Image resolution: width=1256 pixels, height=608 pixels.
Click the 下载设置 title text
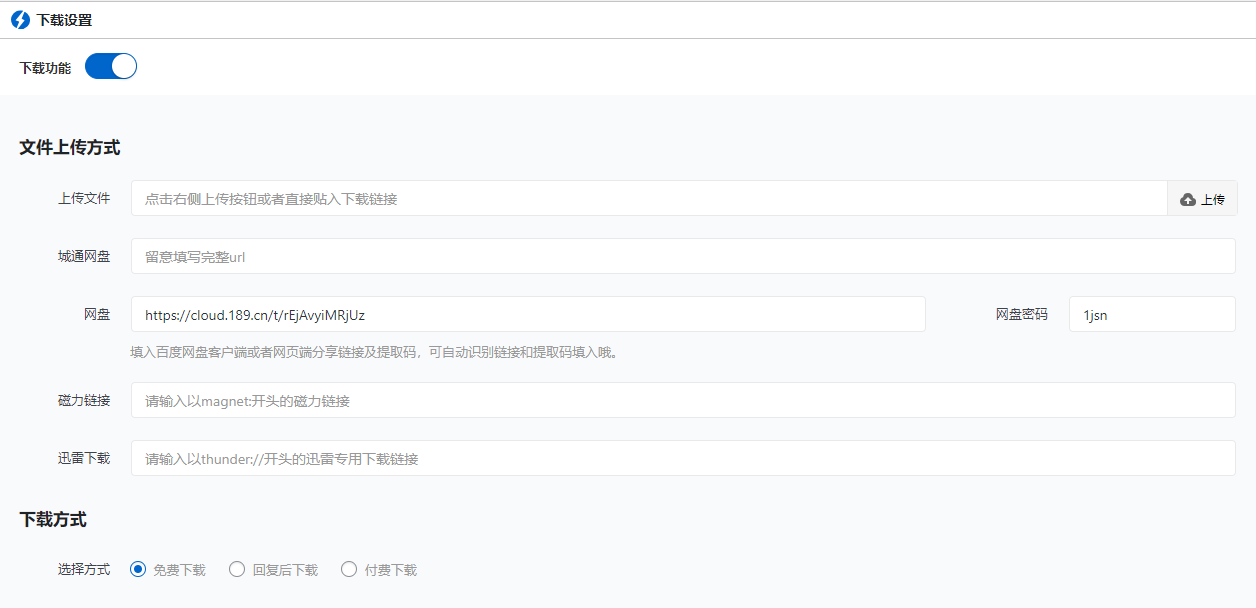click(64, 20)
